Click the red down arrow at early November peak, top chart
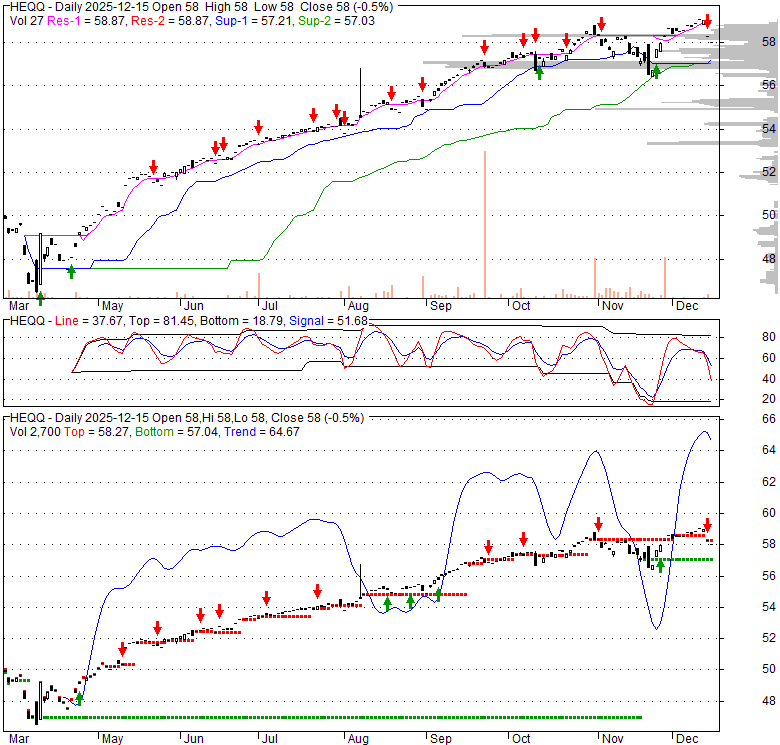The width and height of the screenshot is (780, 745). tap(601, 24)
